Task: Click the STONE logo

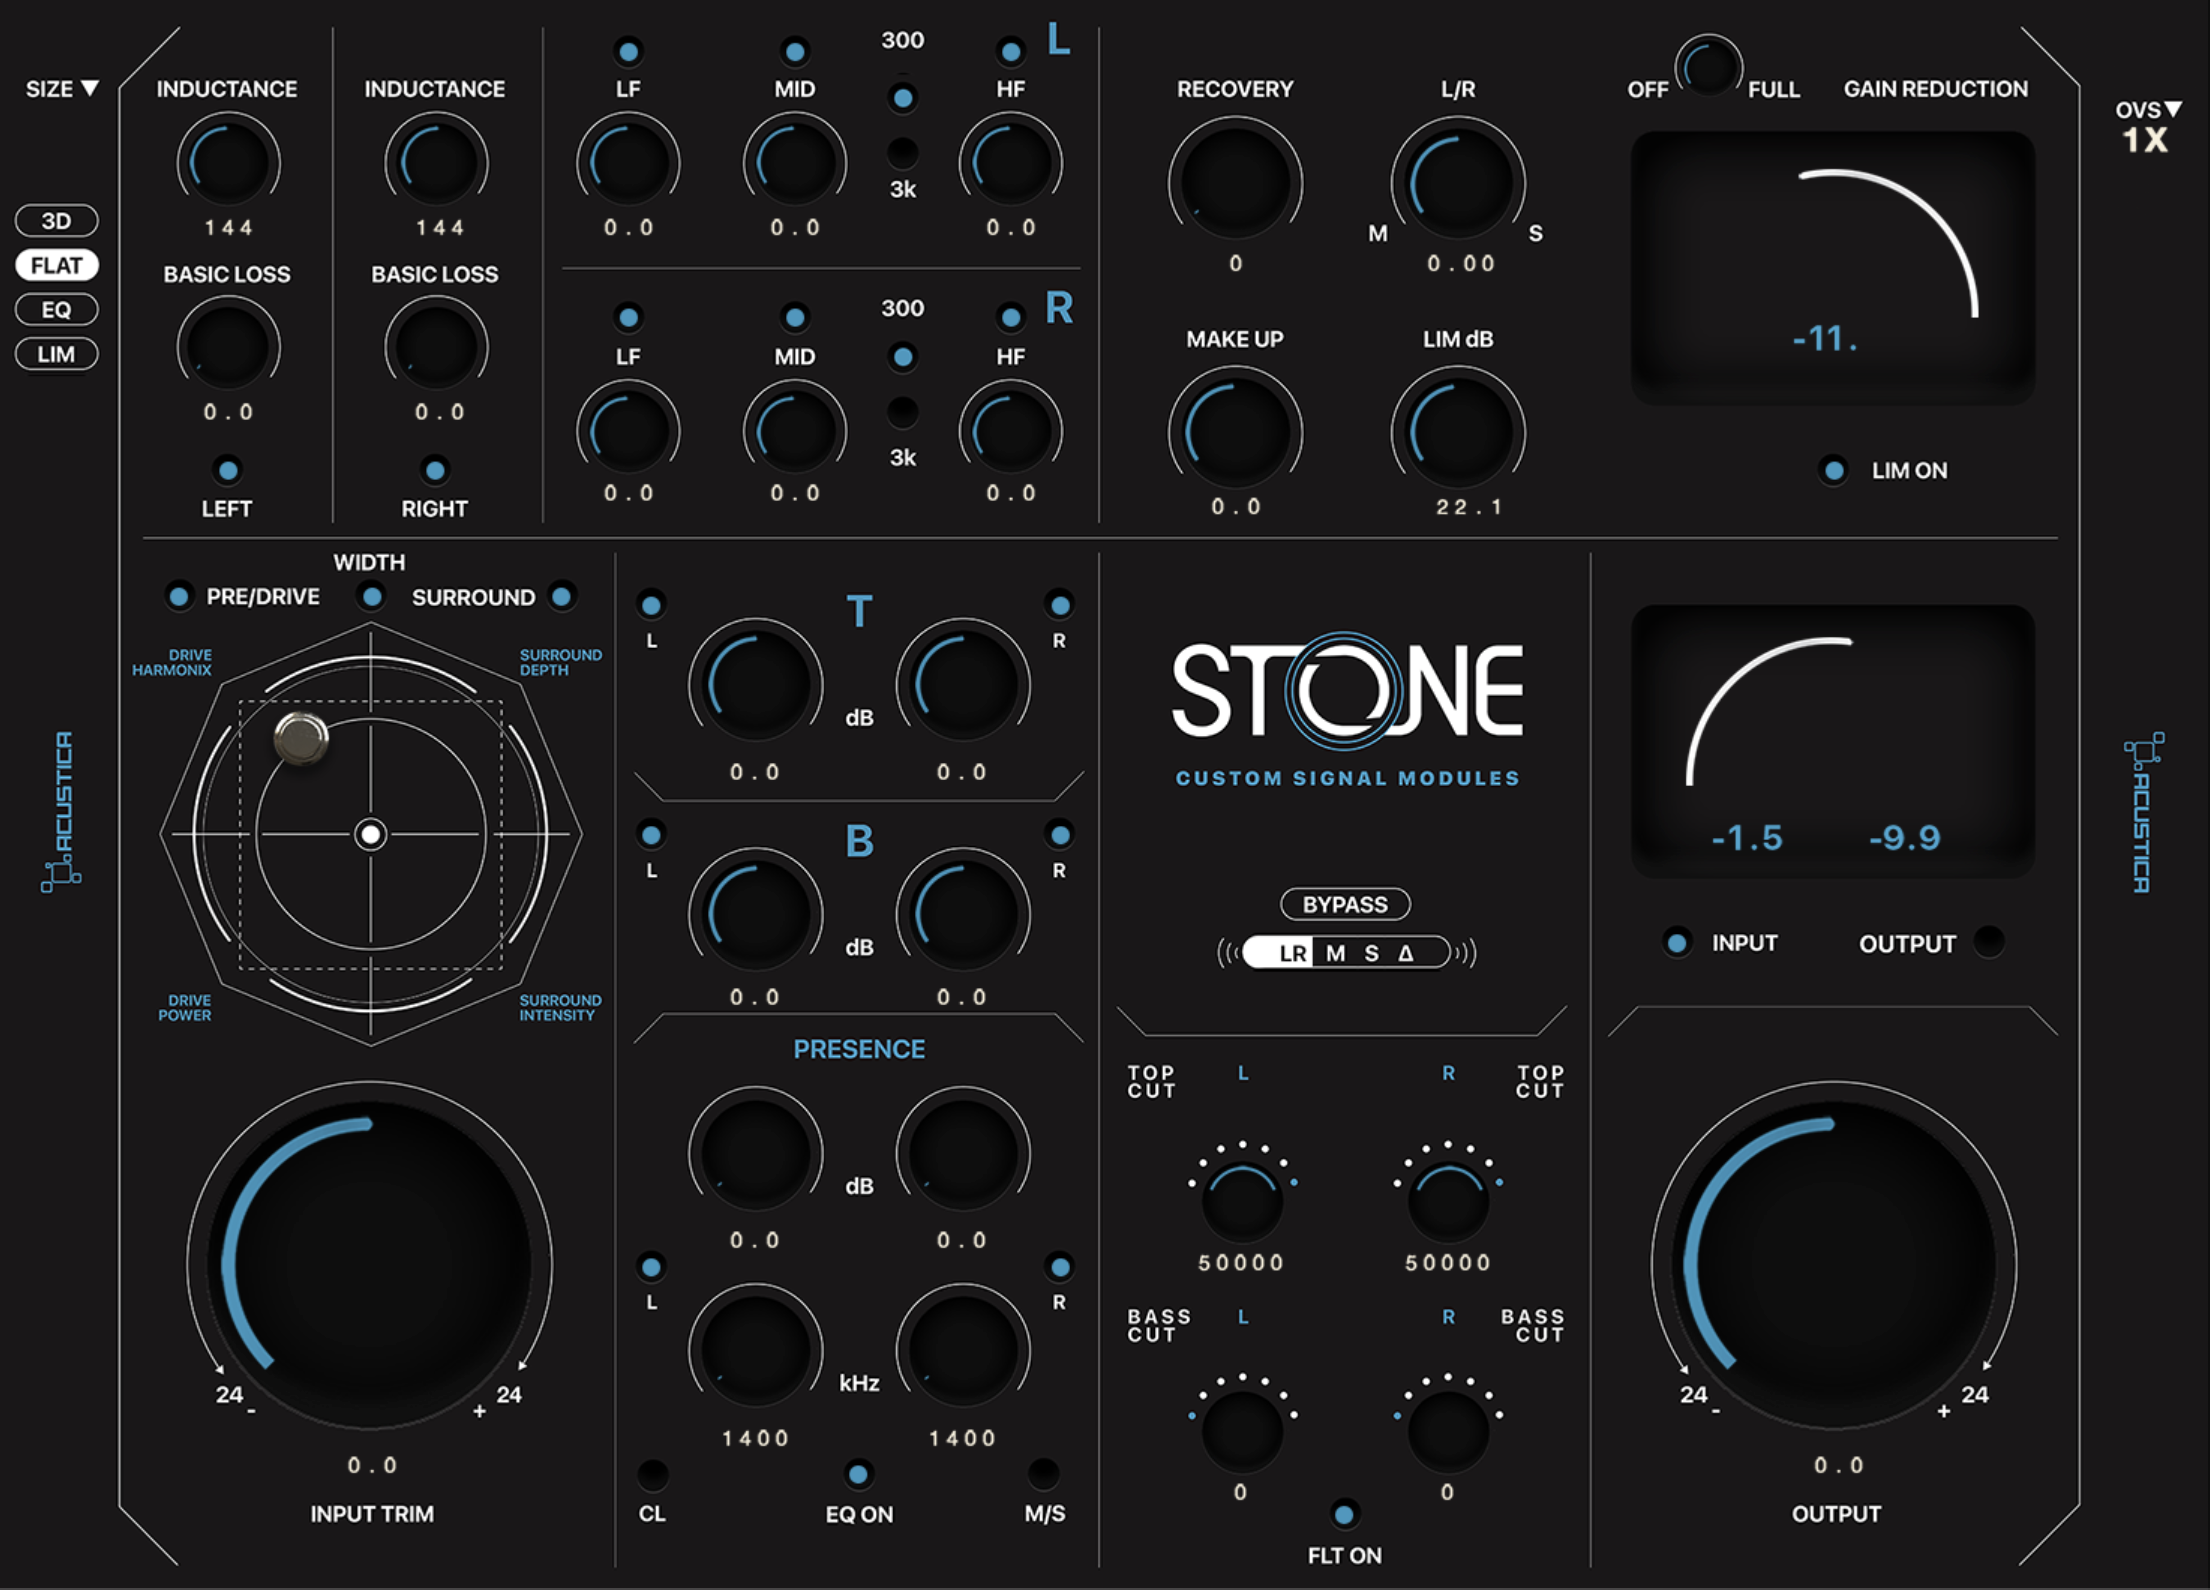Action: [1347, 690]
